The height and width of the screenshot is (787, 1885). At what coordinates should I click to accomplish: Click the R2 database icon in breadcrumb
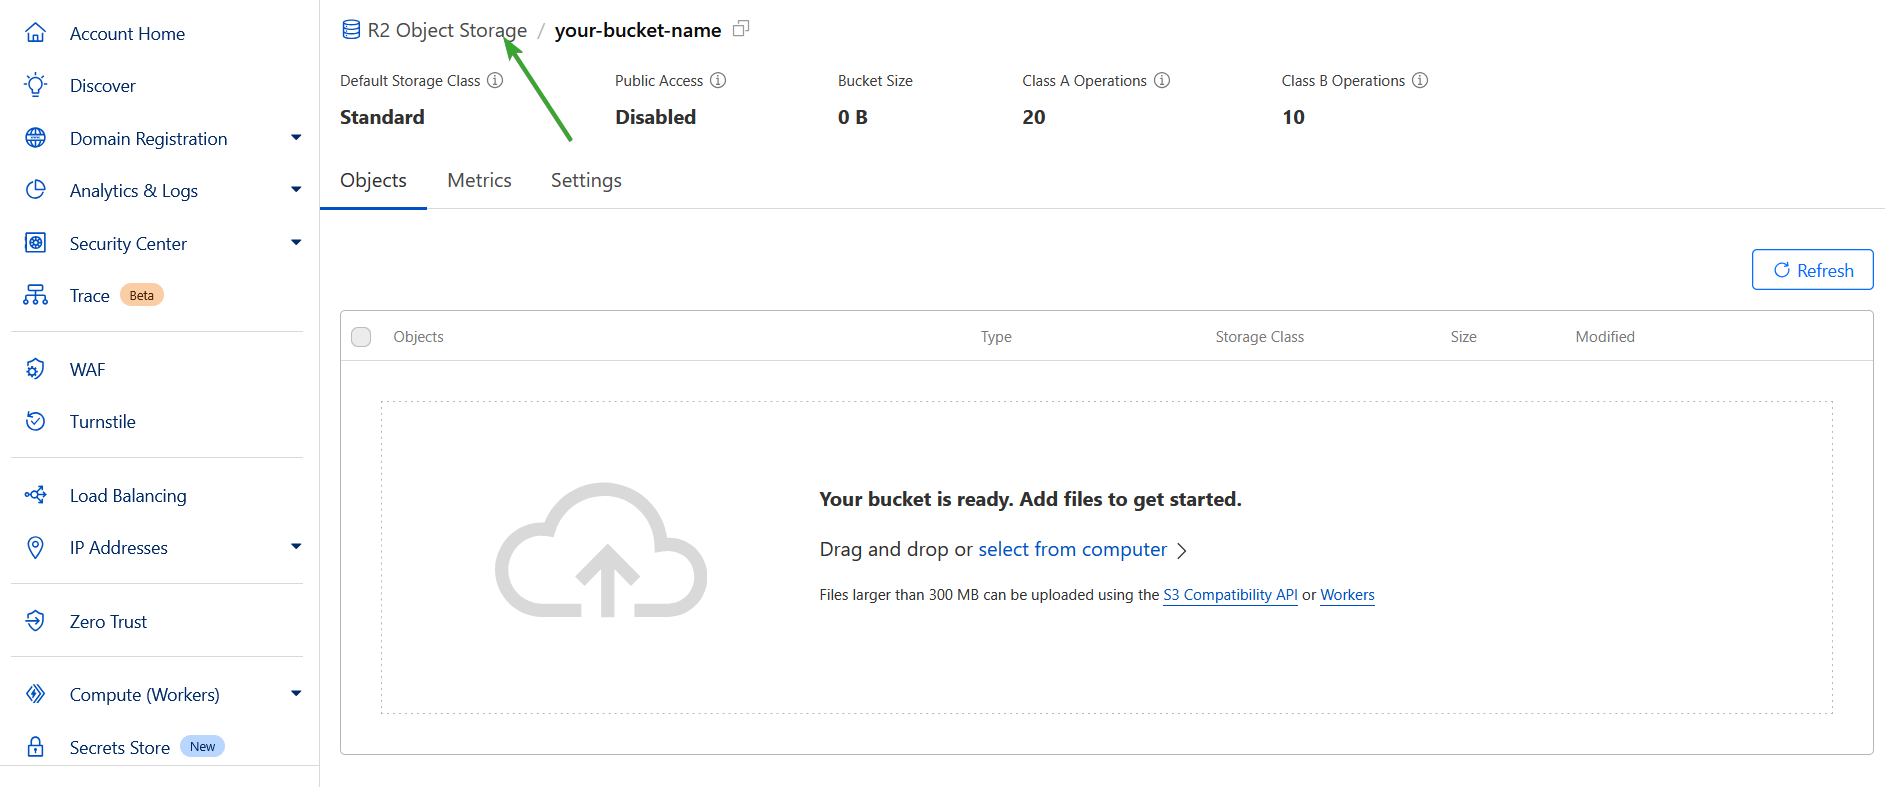tap(351, 30)
